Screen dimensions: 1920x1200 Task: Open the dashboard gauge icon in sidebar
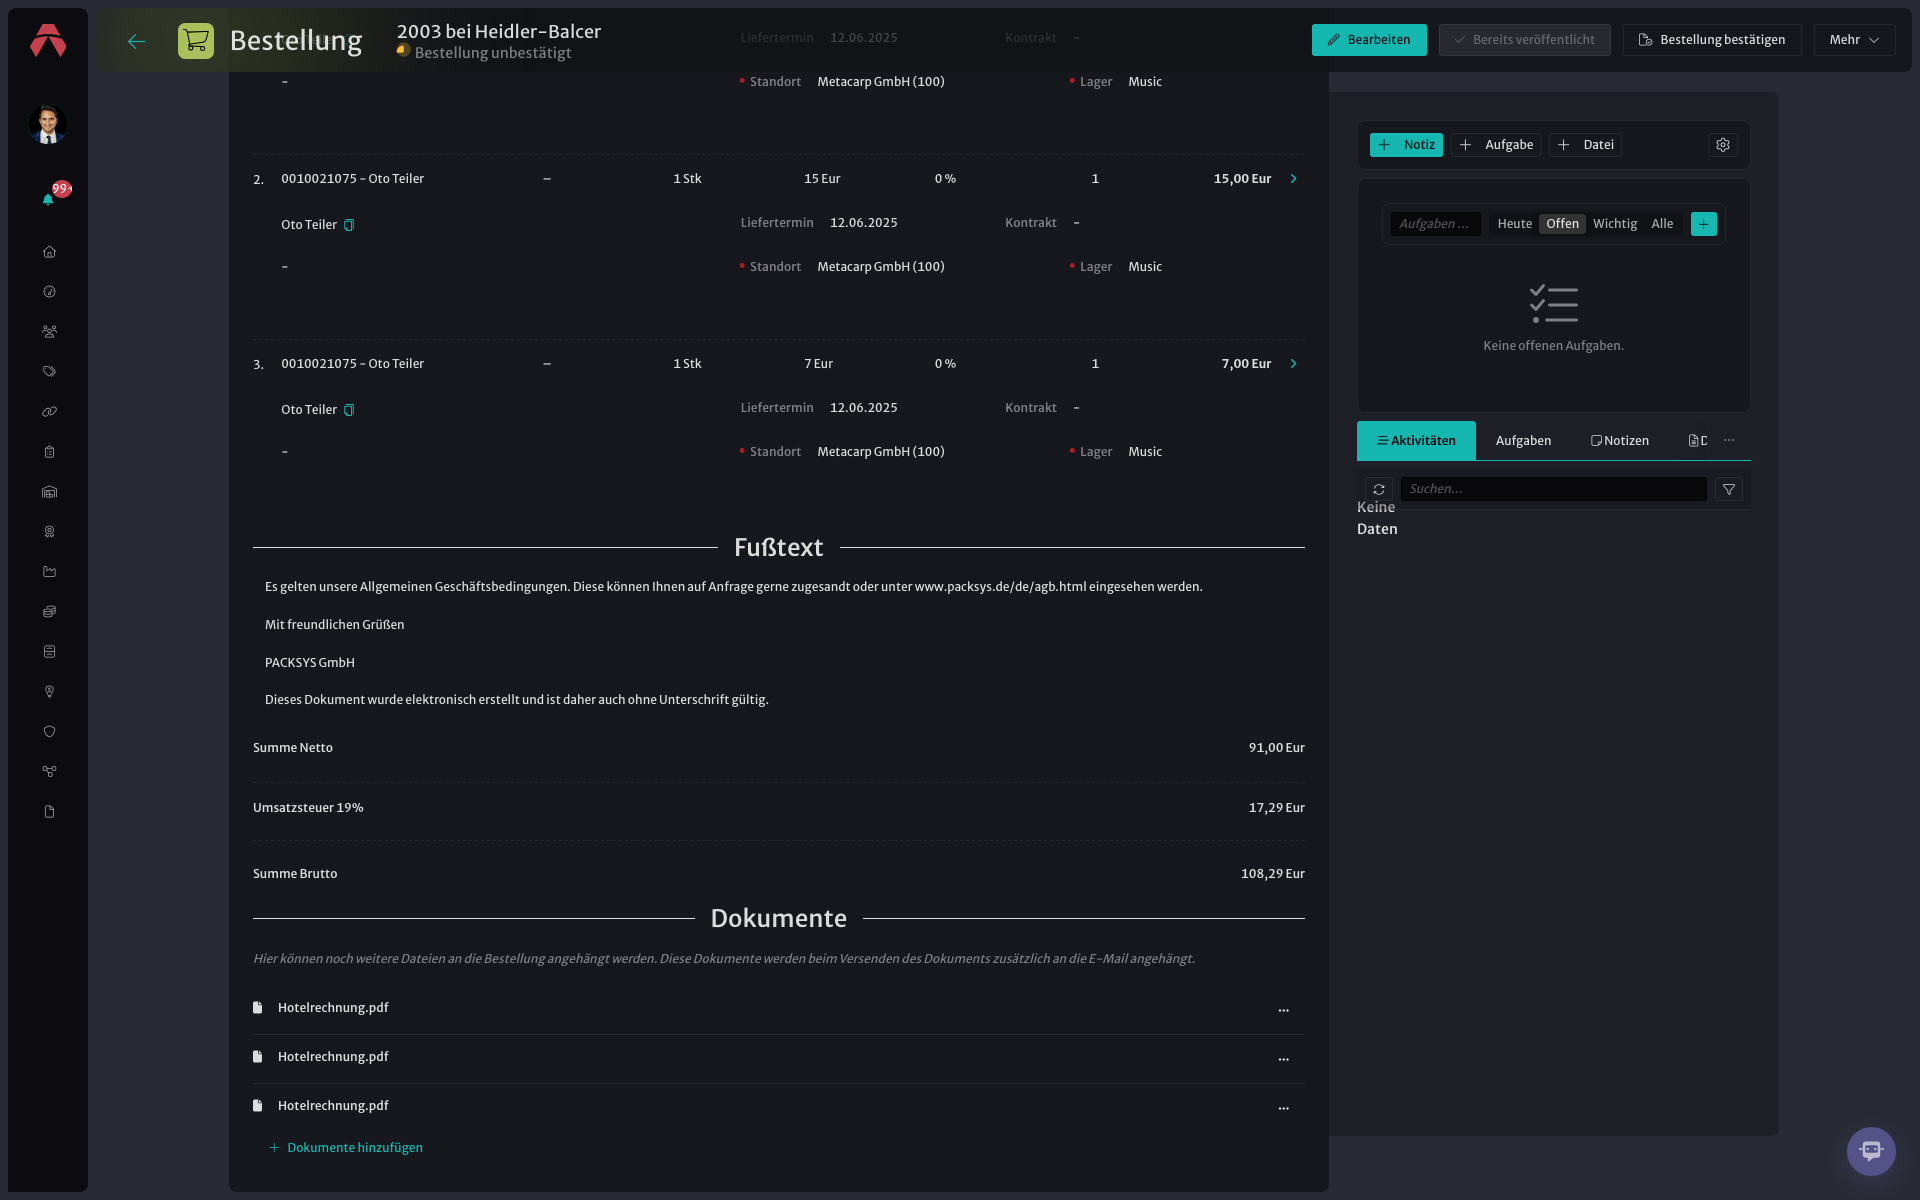click(49, 292)
